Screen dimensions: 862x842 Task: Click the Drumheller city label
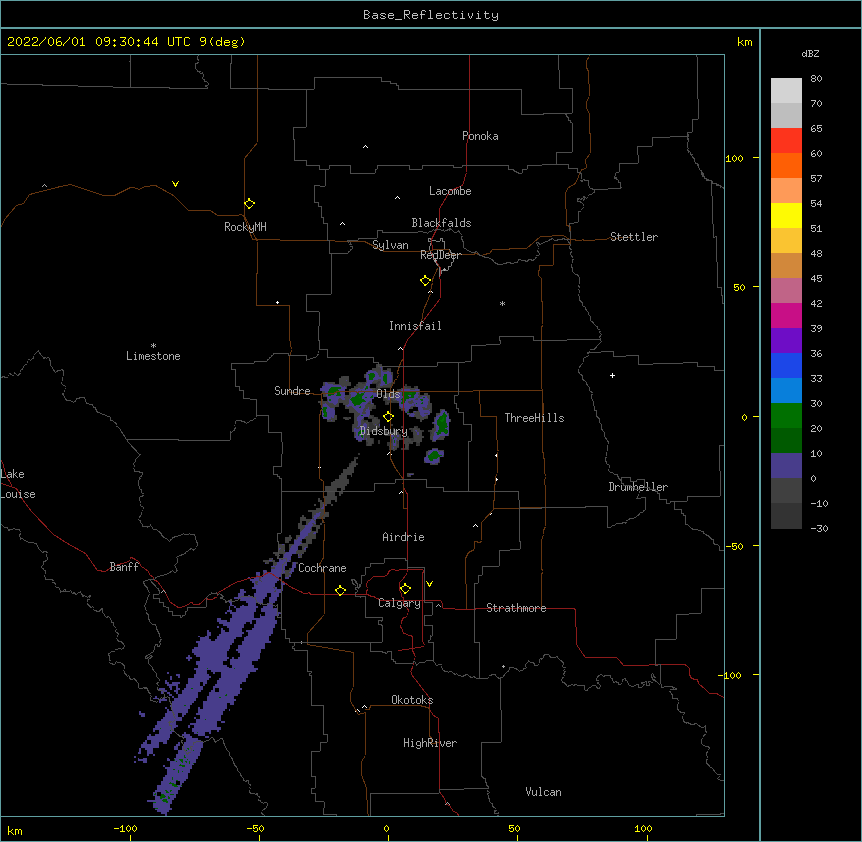pyautogui.click(x=638, y=487)
